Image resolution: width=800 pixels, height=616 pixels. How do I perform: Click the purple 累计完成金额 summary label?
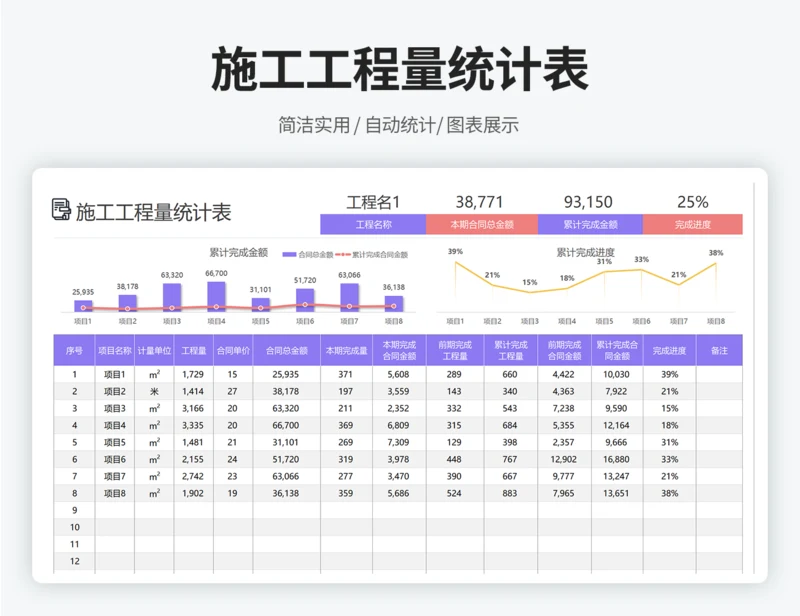click(x=590, y=225)
